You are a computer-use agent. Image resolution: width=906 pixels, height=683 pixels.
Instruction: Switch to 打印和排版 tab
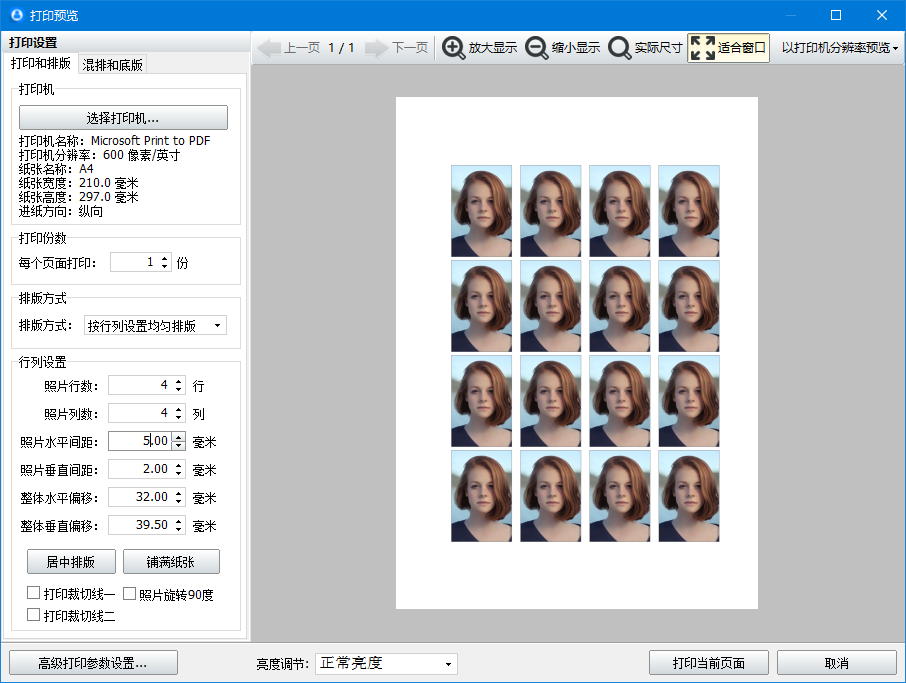click(40, 63)
